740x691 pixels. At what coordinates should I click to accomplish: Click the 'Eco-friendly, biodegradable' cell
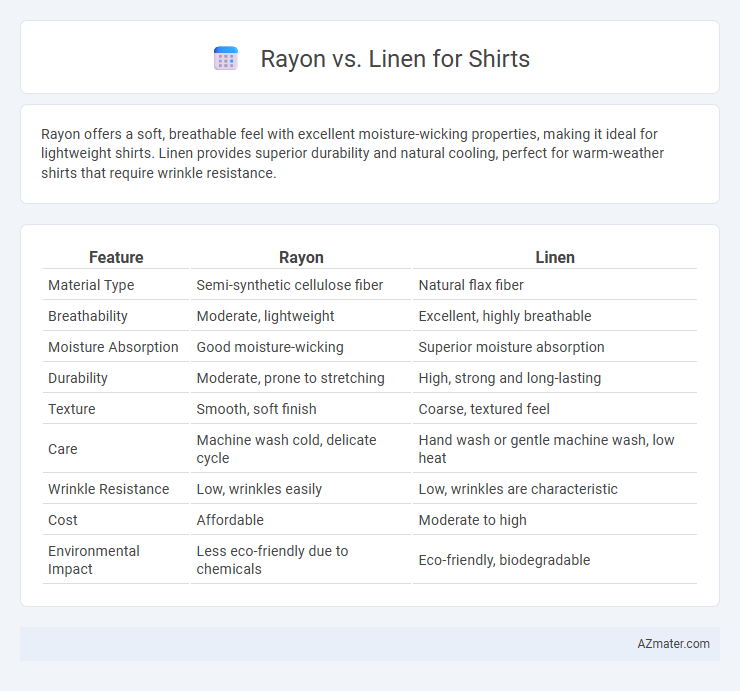[x=555, y=560]
